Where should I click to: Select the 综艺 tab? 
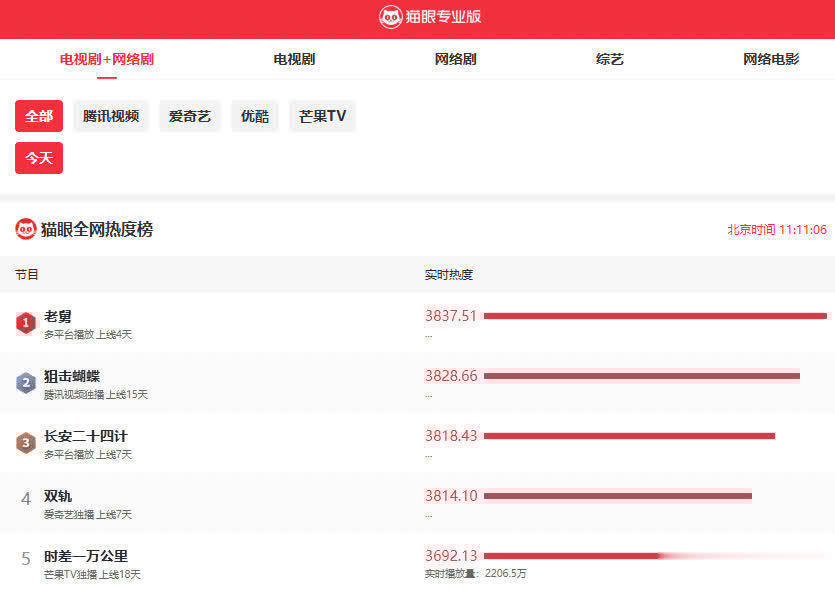[609, 59]
